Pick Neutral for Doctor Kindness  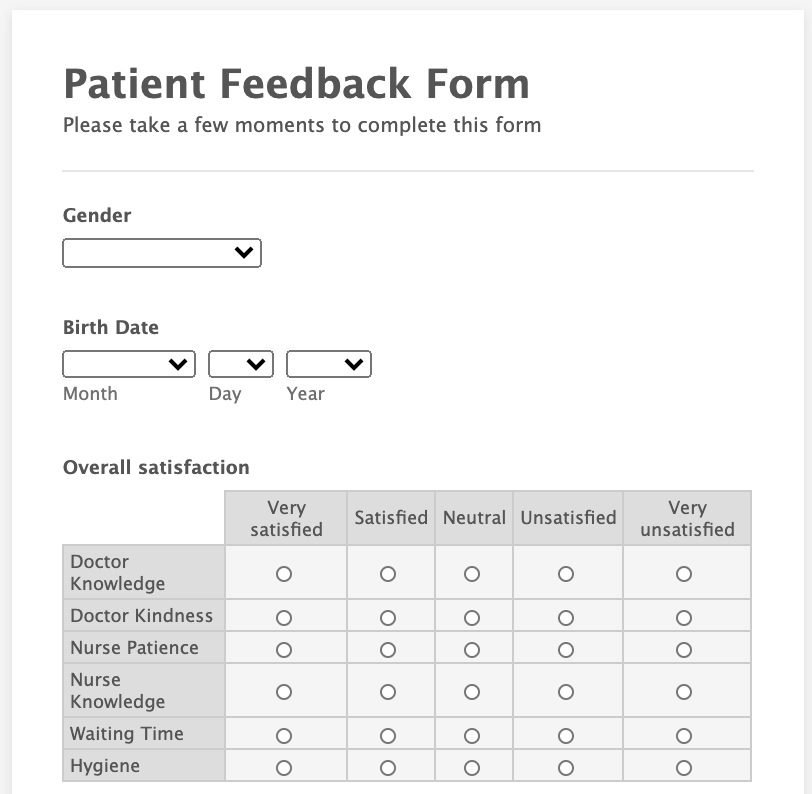pyautogui.click(x=472, y=618)
